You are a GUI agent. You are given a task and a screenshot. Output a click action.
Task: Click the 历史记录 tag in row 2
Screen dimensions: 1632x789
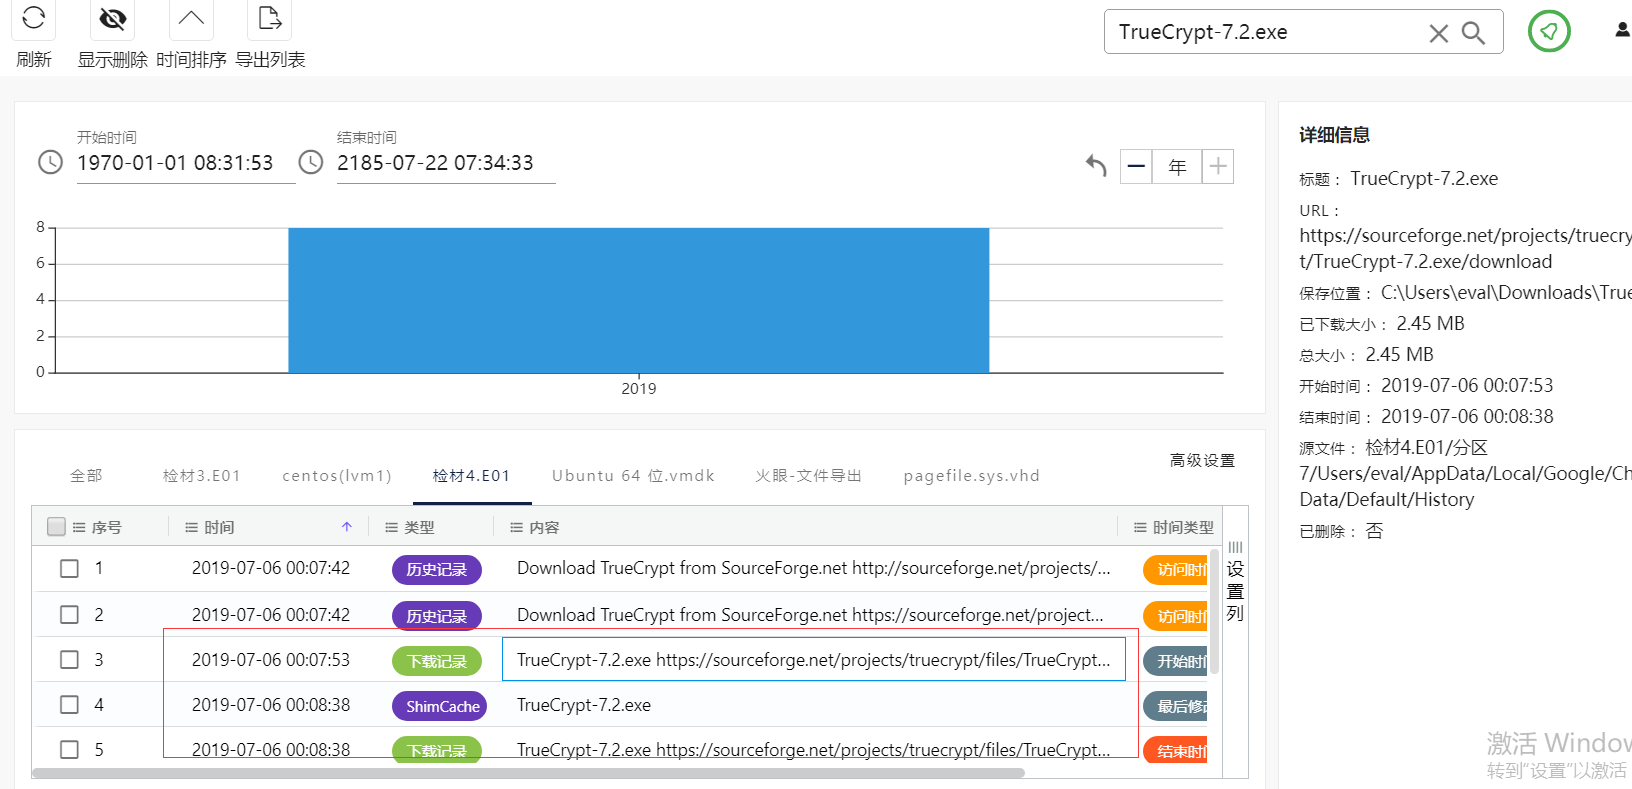[437, 616]
